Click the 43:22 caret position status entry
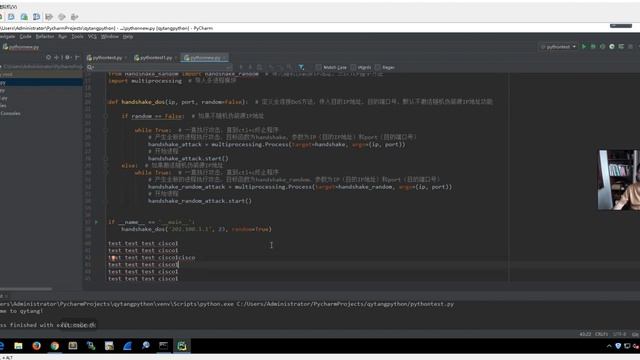Screen dimensions: 640x360 point(585,334)
